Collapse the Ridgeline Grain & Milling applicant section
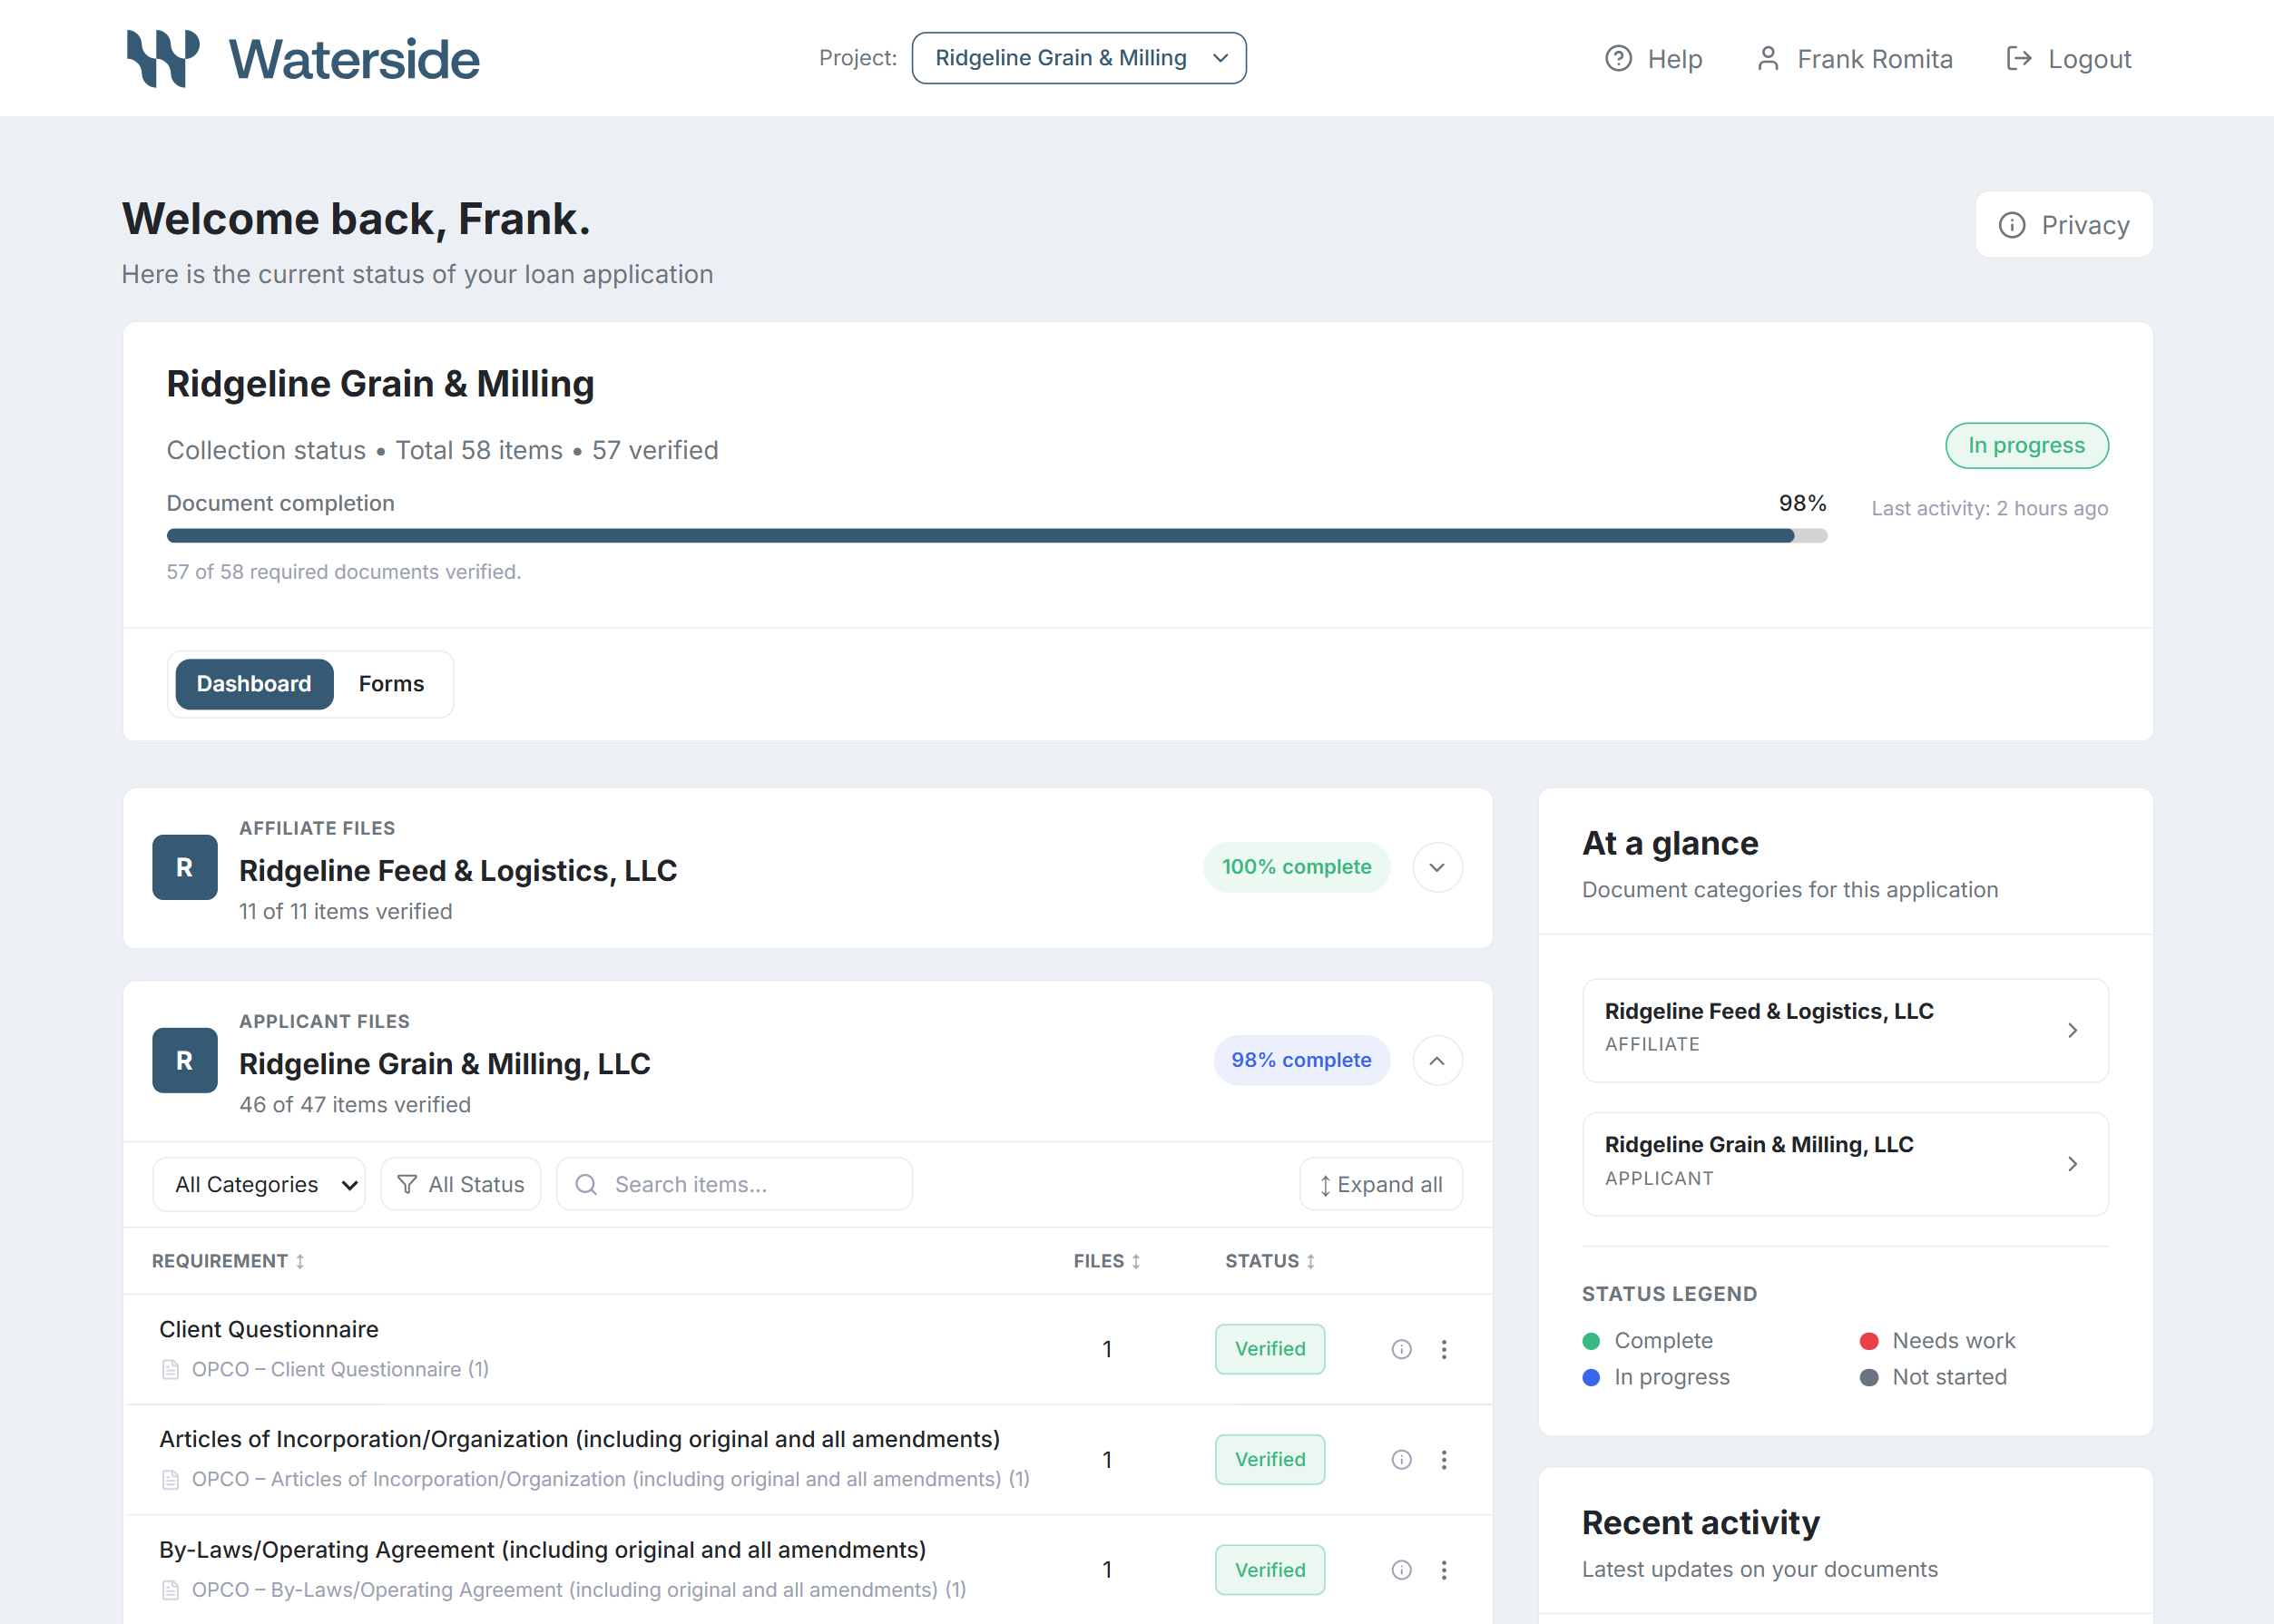Screen dimensions: 2274x1624 pyautogui.click(x=1436, y=1060)
